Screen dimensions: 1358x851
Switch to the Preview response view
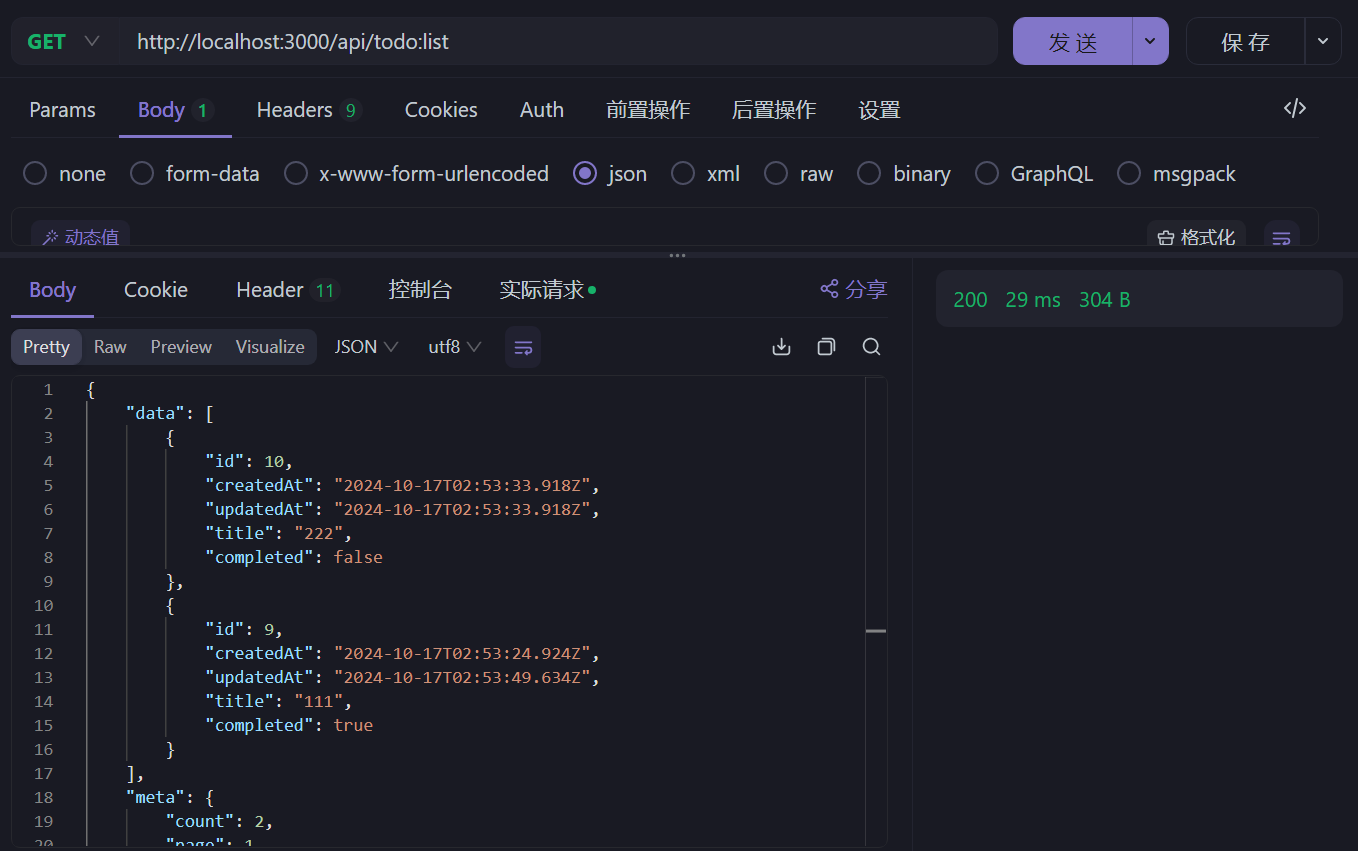pos(181,347)
